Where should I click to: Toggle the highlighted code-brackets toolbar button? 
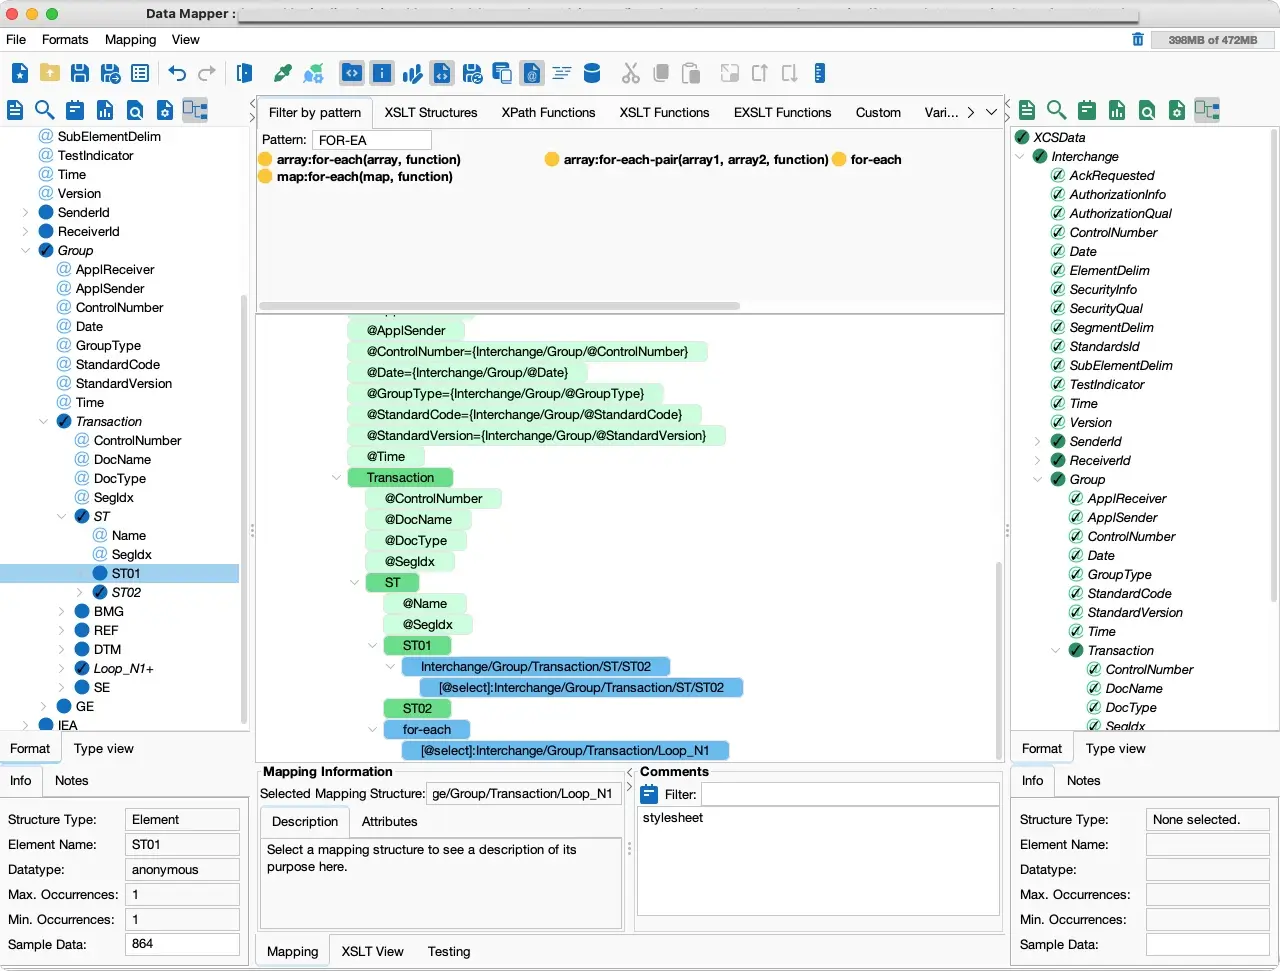[x=352, y=73]
